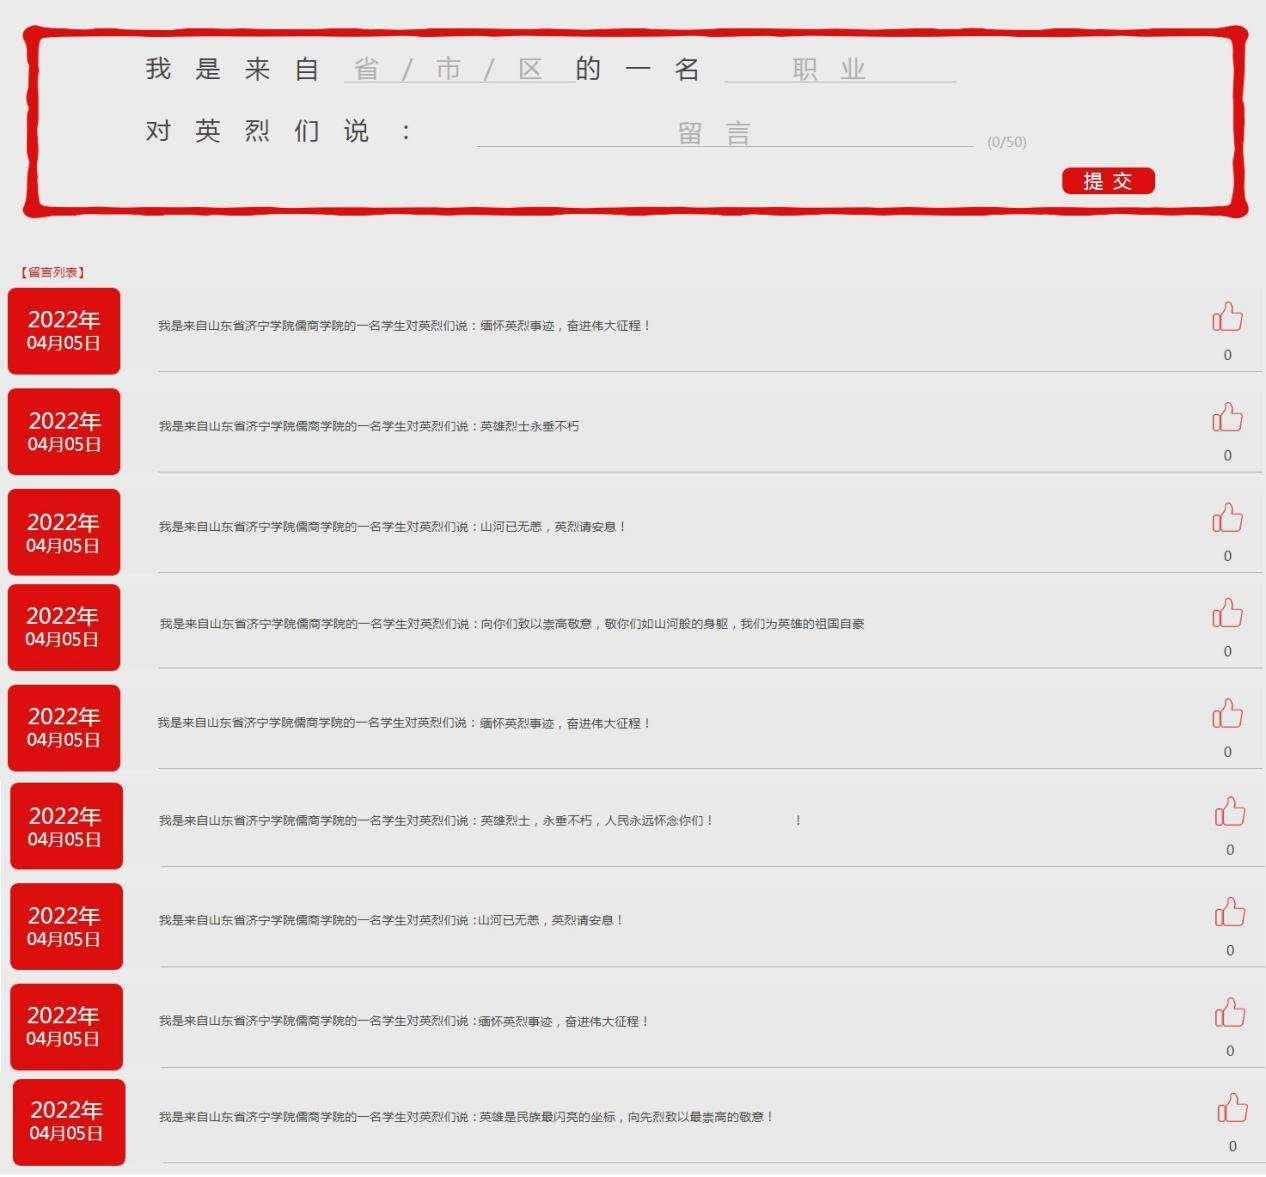Viewport: 1266px width, 1177px height.
Task: Like the topmost 缅怀英烈事迹 message
Action: [x=1227, y=316]
